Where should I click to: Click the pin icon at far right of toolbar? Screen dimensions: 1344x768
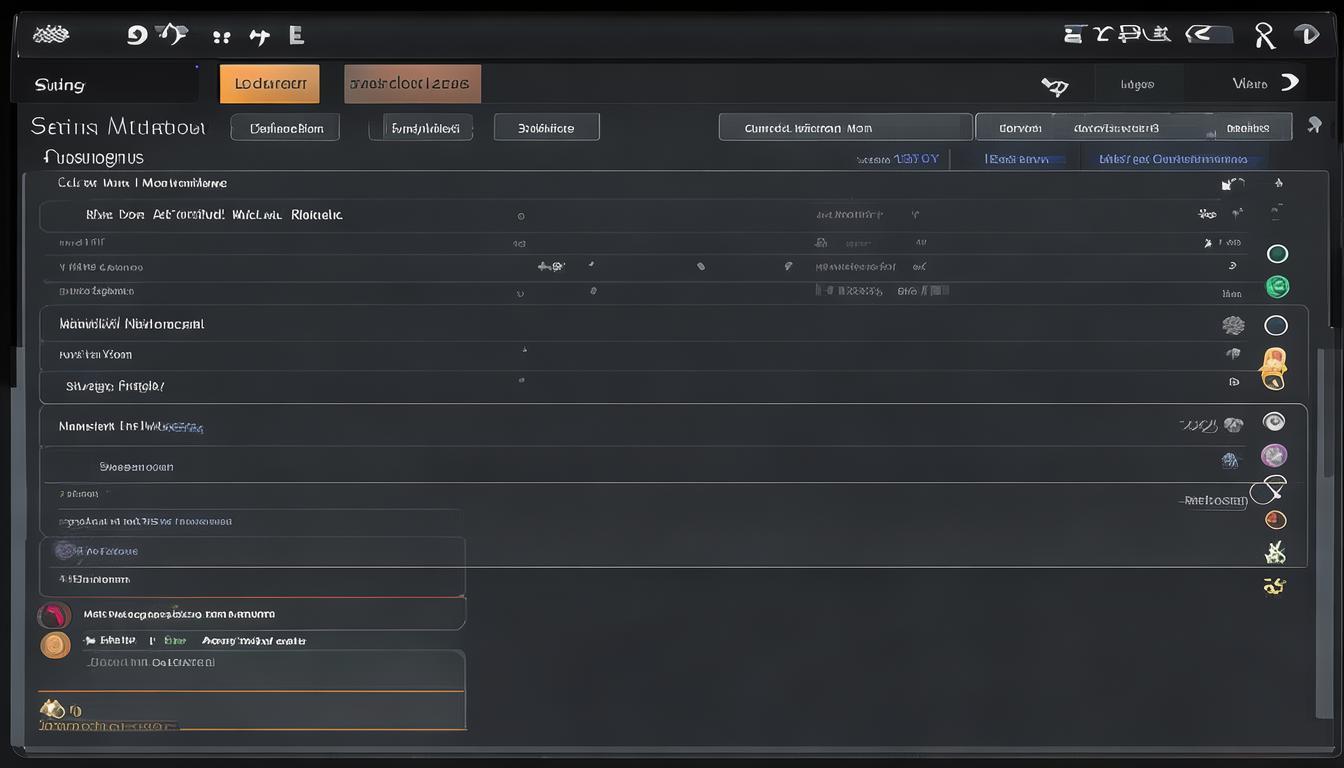point(1315,125)
